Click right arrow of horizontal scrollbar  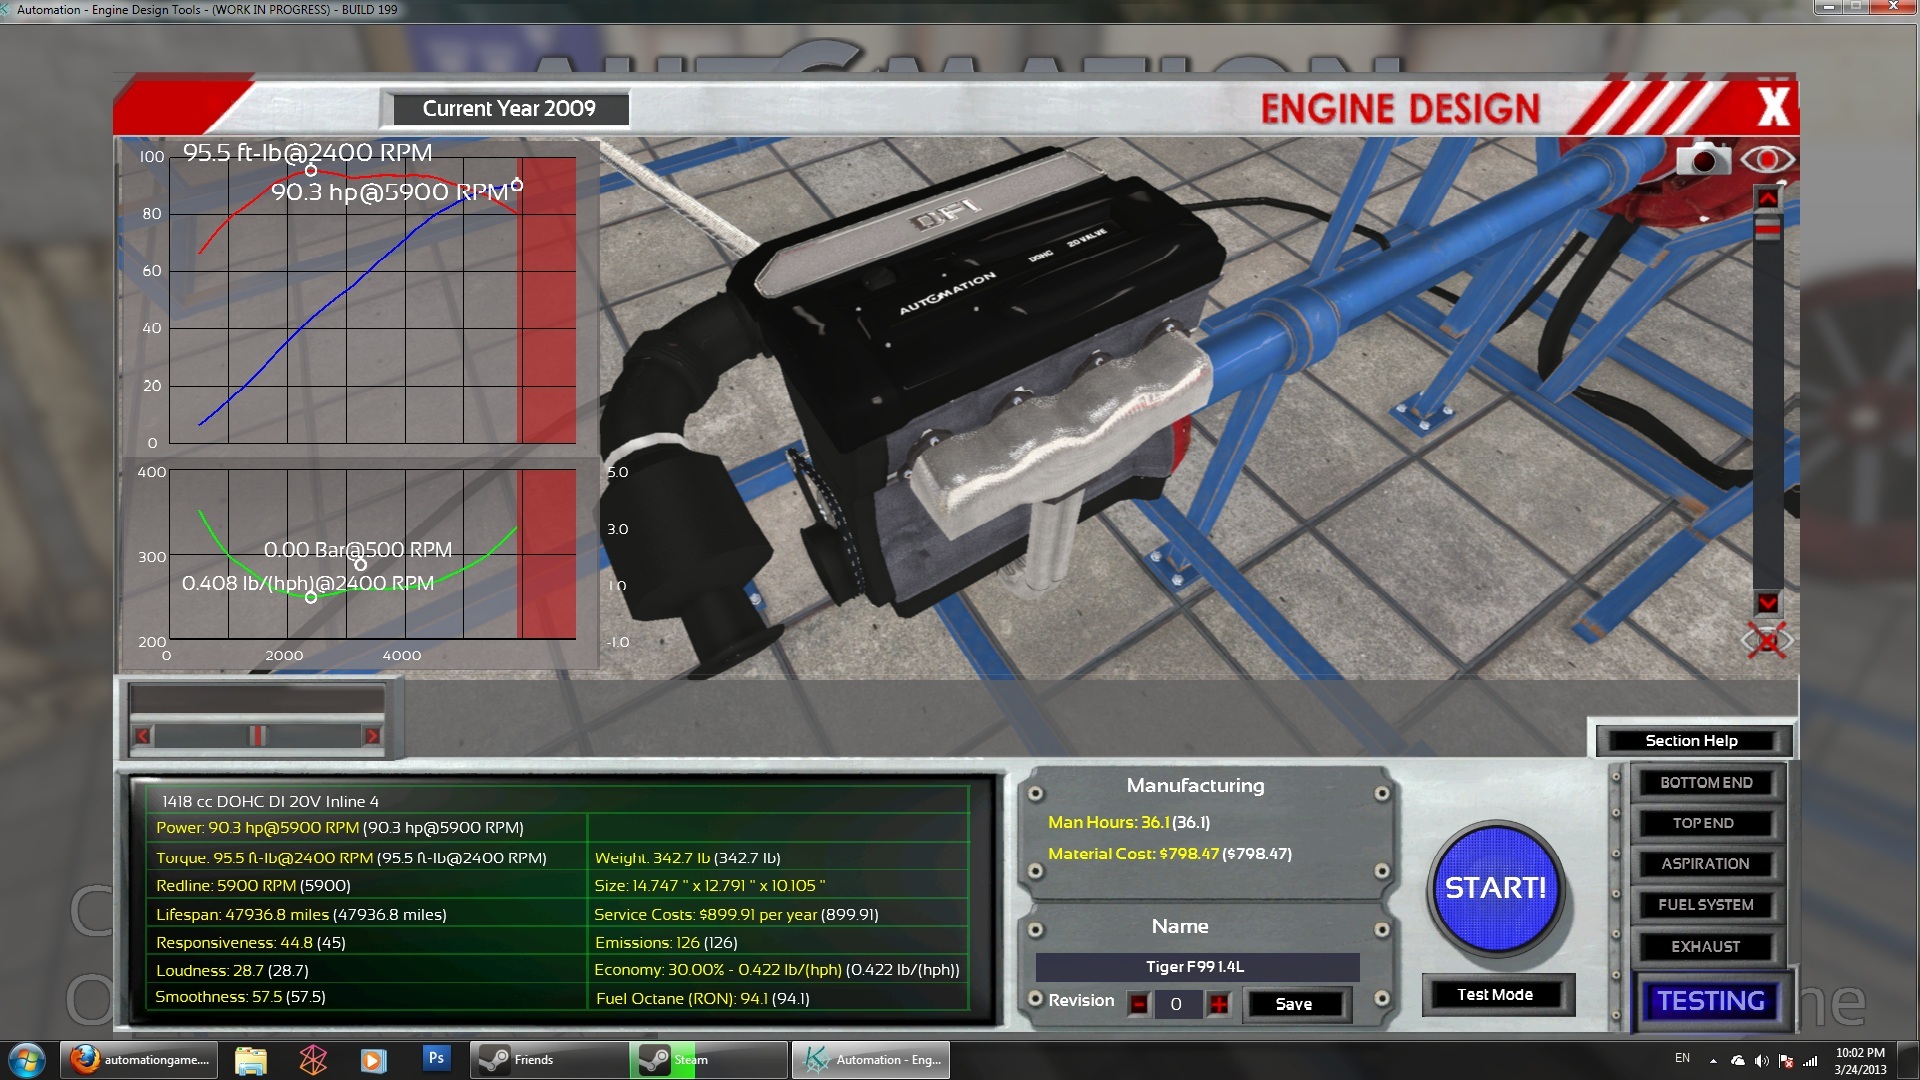coord(372,736)
